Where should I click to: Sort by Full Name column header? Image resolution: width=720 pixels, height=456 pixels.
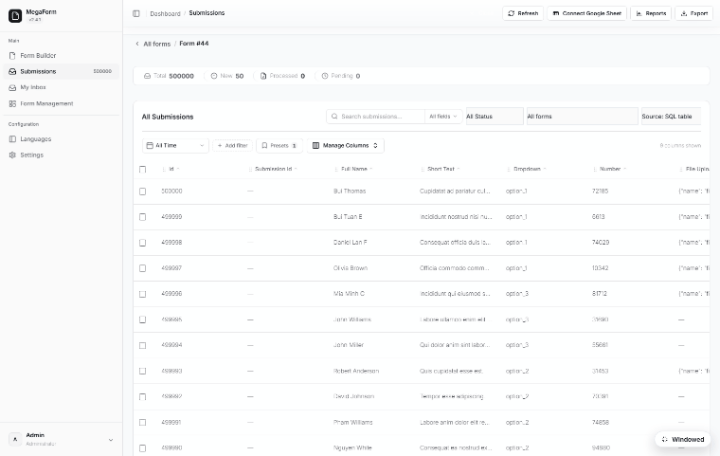pyautogui.click(x=357, y=169)
